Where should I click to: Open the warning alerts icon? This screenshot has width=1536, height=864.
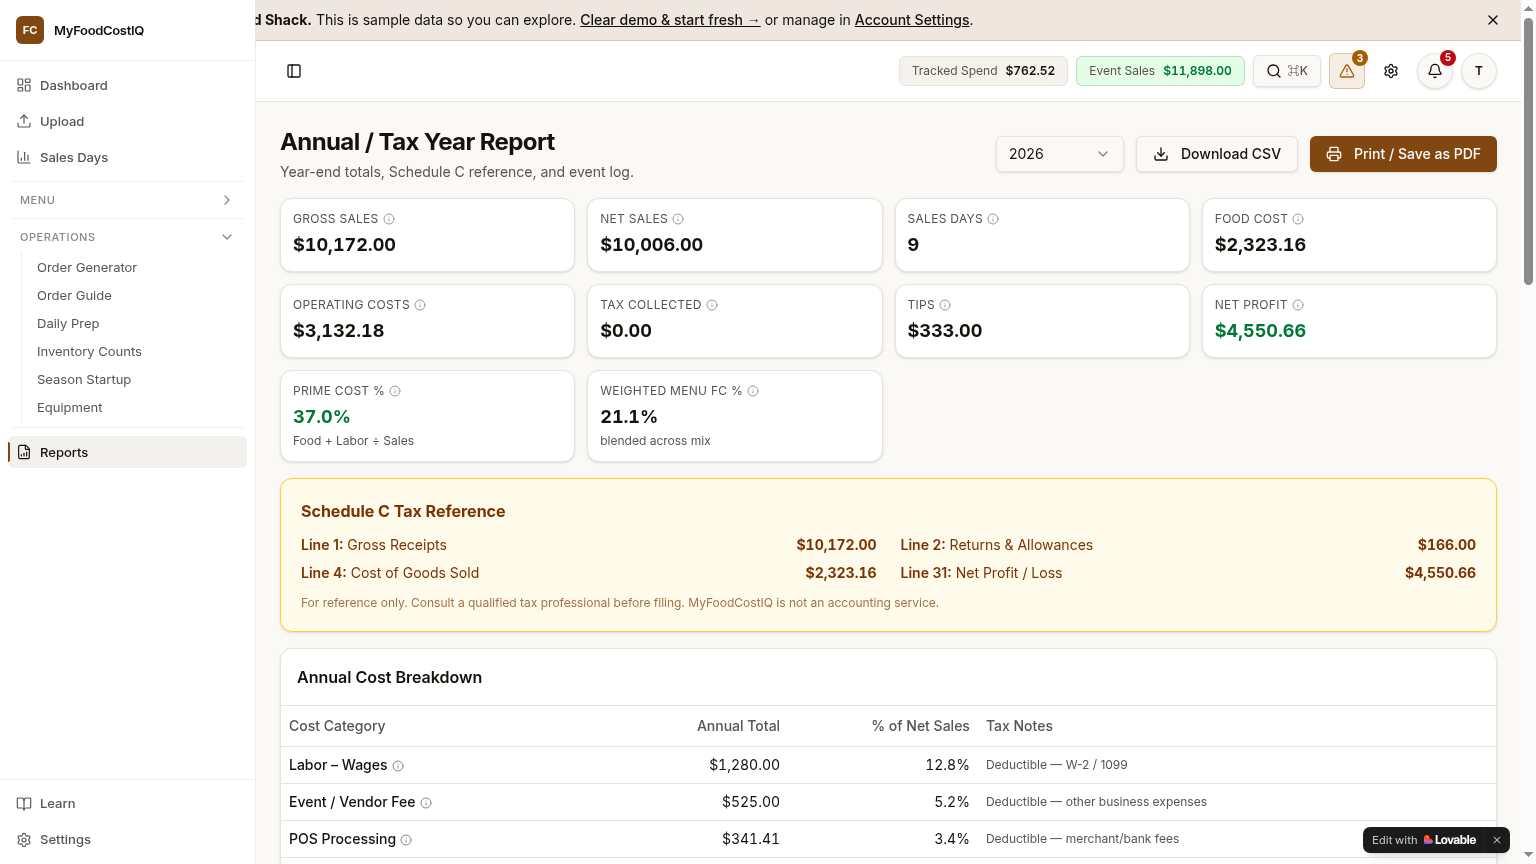[x=1347, y=71]
